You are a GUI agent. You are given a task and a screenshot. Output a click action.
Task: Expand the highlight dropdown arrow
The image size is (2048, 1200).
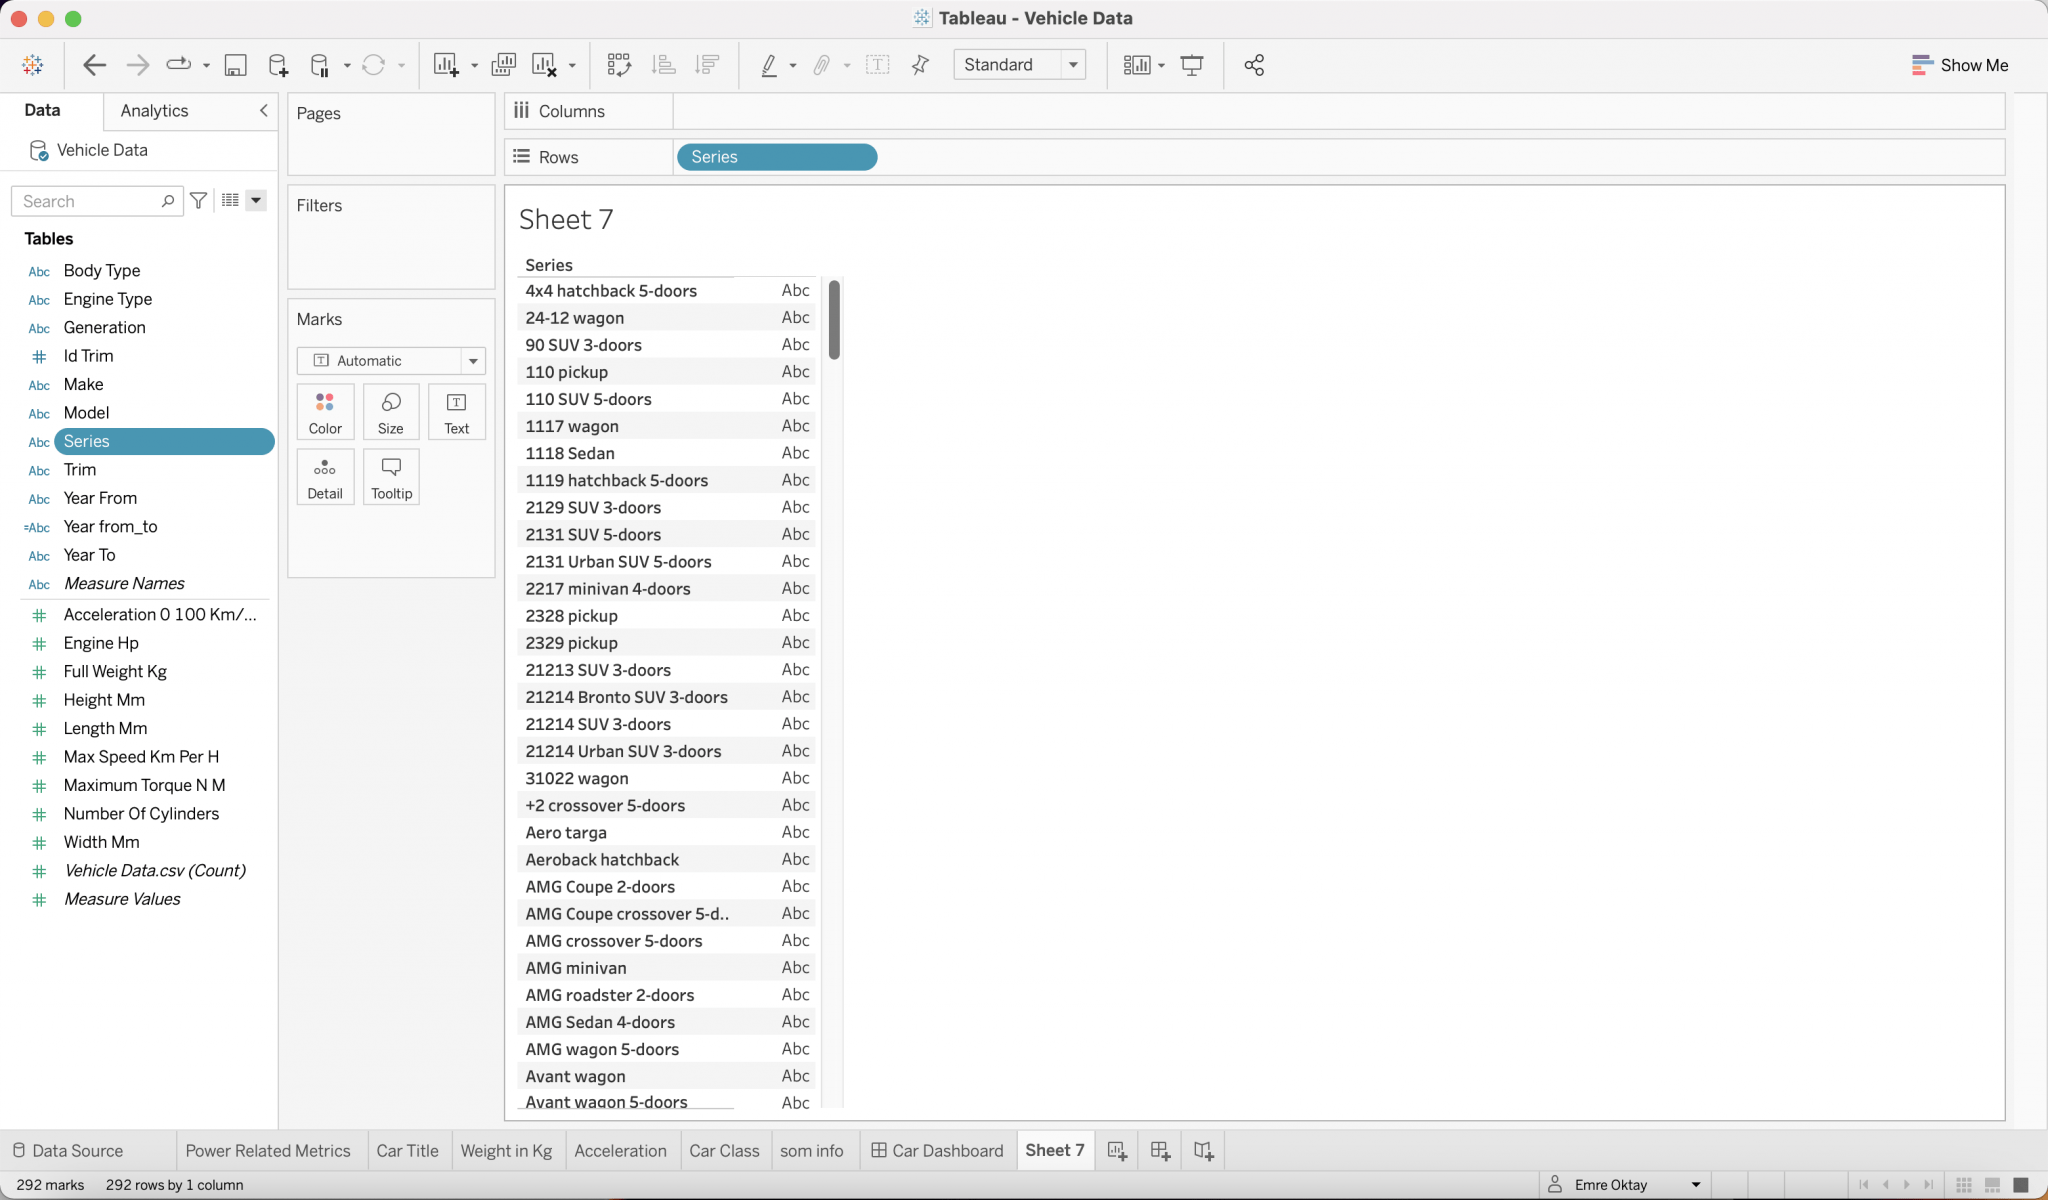click(792, 66)
